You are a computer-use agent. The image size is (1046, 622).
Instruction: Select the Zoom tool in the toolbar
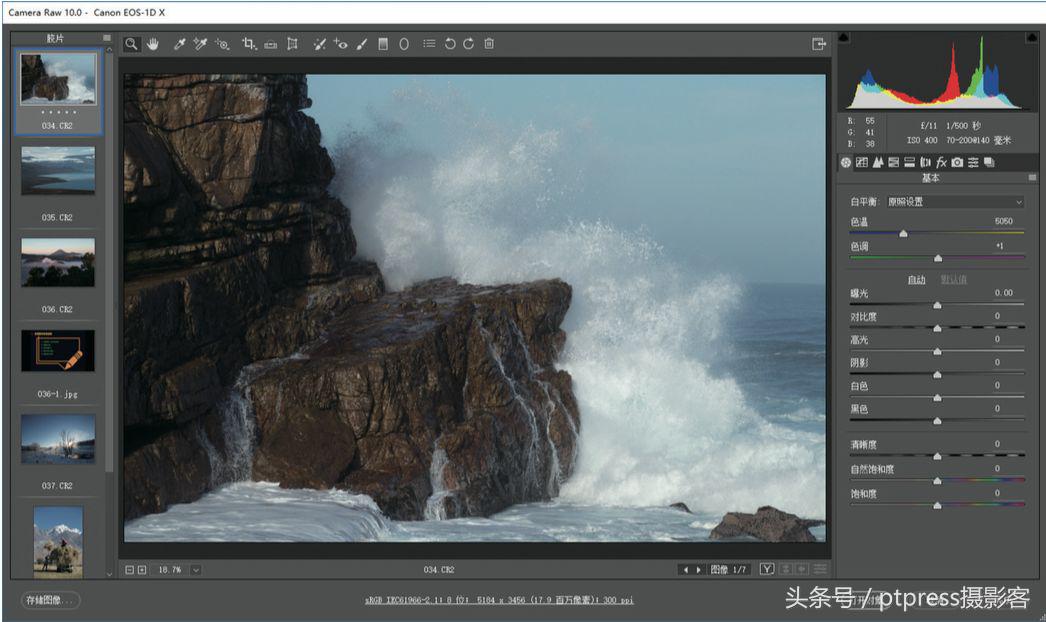[133, 44]
